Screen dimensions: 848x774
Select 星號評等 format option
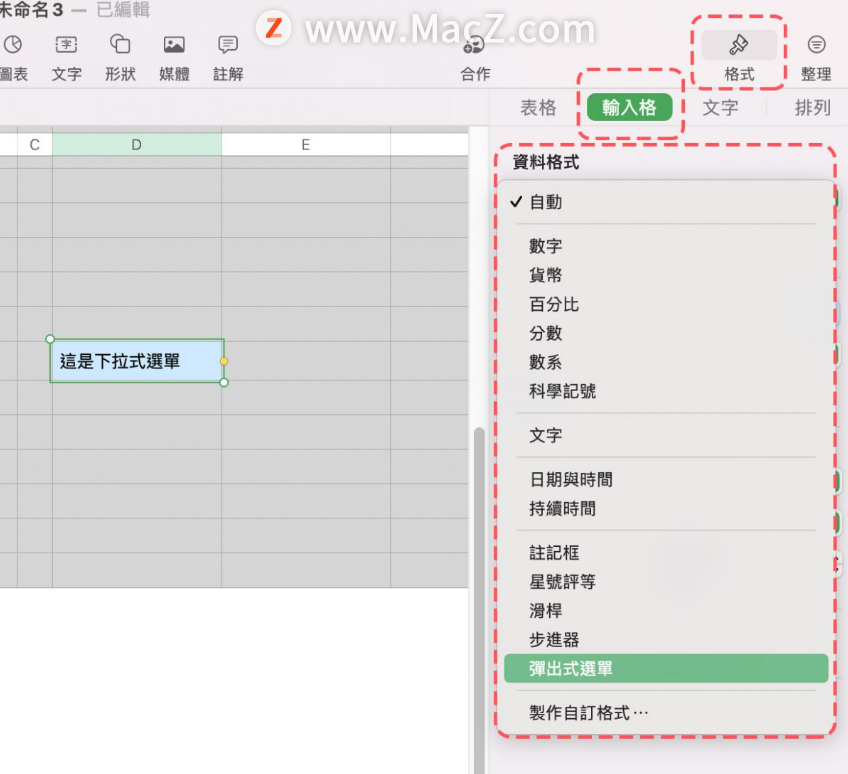pyautogui.click(x=666, y=582)
